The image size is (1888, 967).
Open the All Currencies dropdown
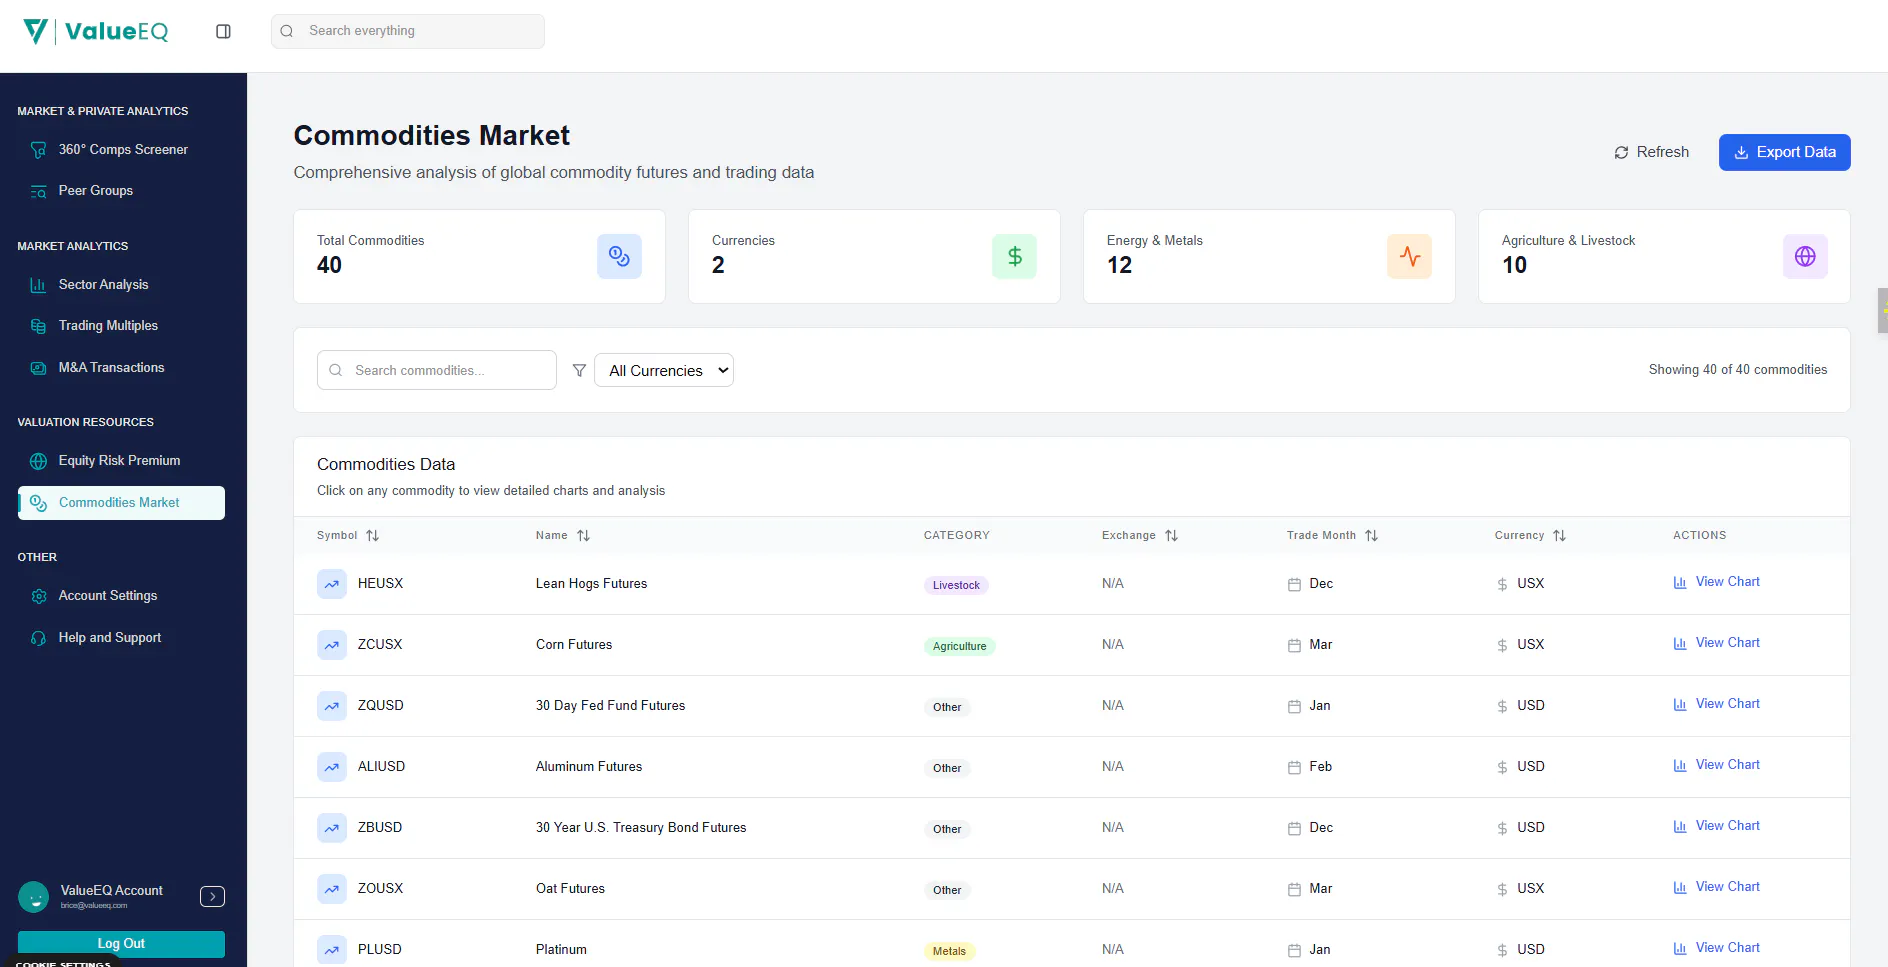(x=664, y=370)
